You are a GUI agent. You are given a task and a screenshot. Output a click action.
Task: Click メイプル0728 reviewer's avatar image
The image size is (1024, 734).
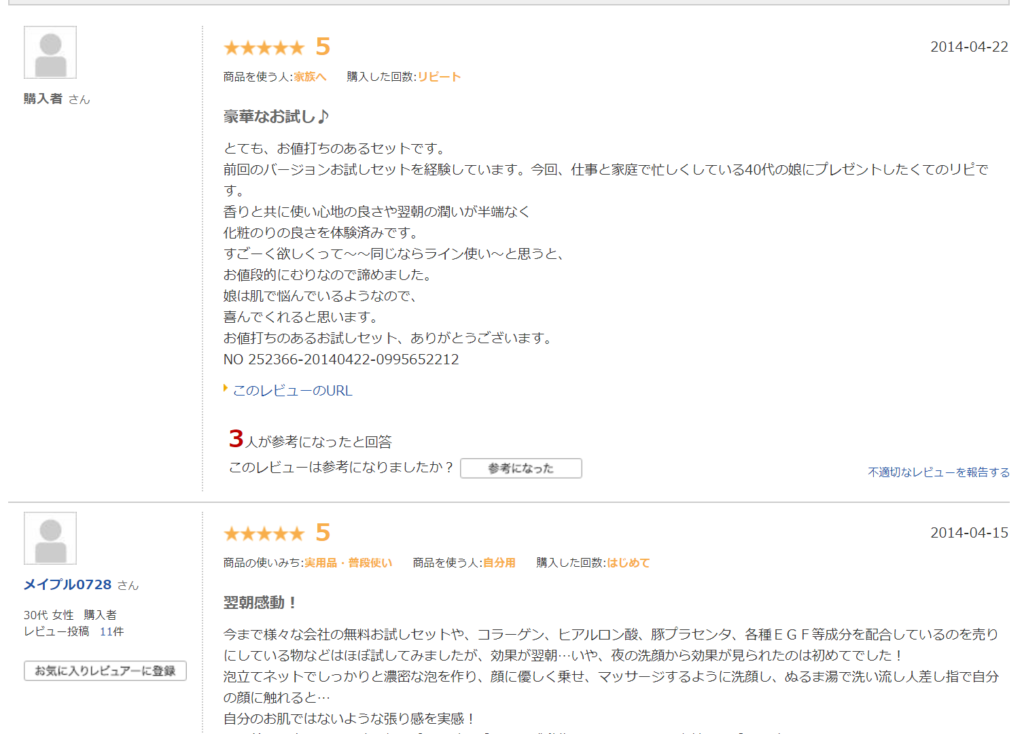click(50, 539)
